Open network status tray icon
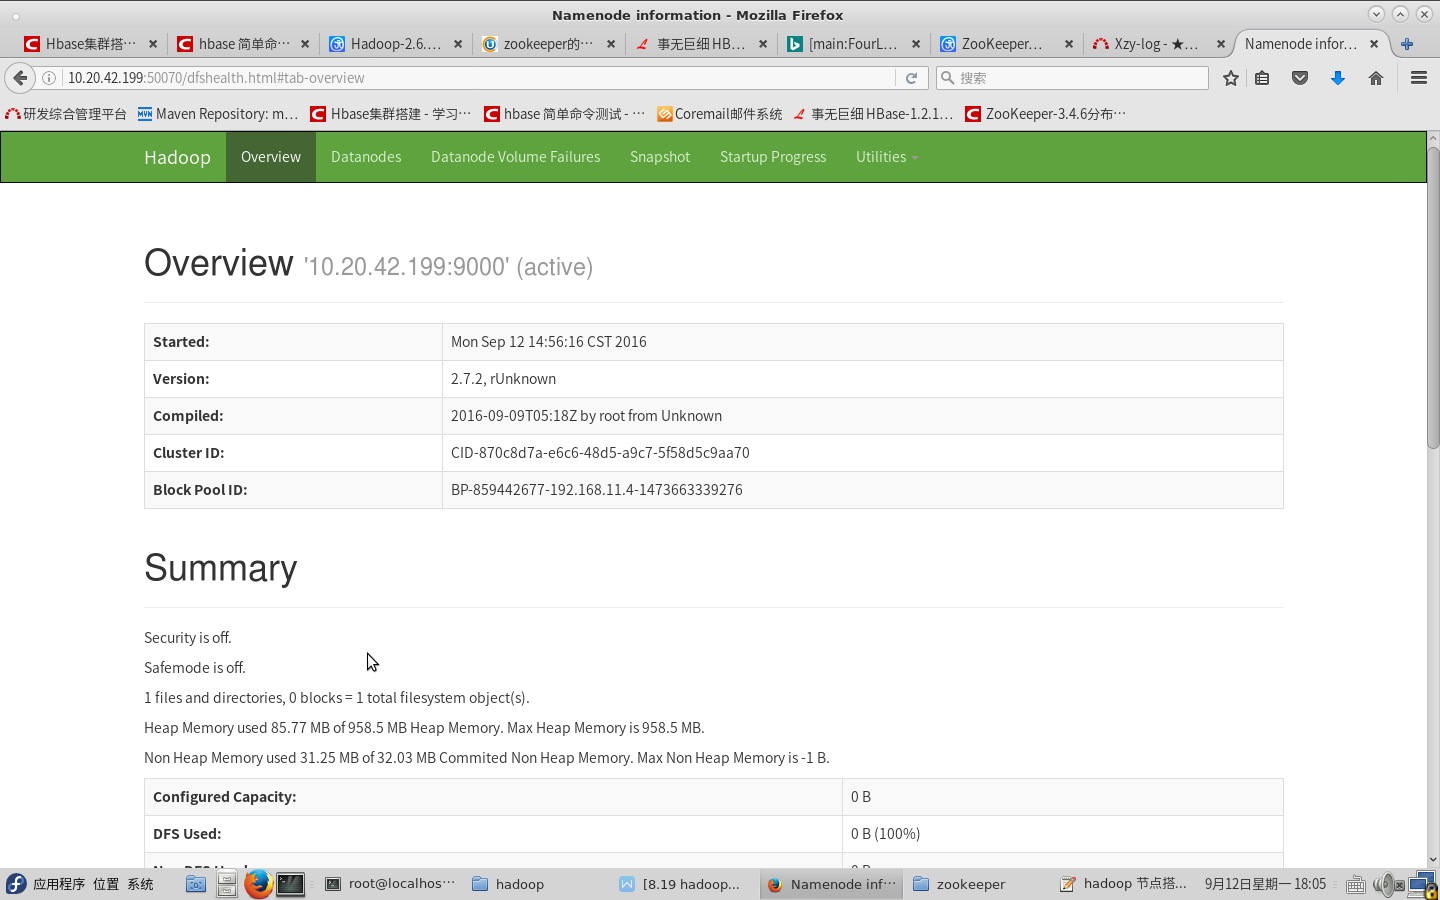 (x=1422, y=884)
